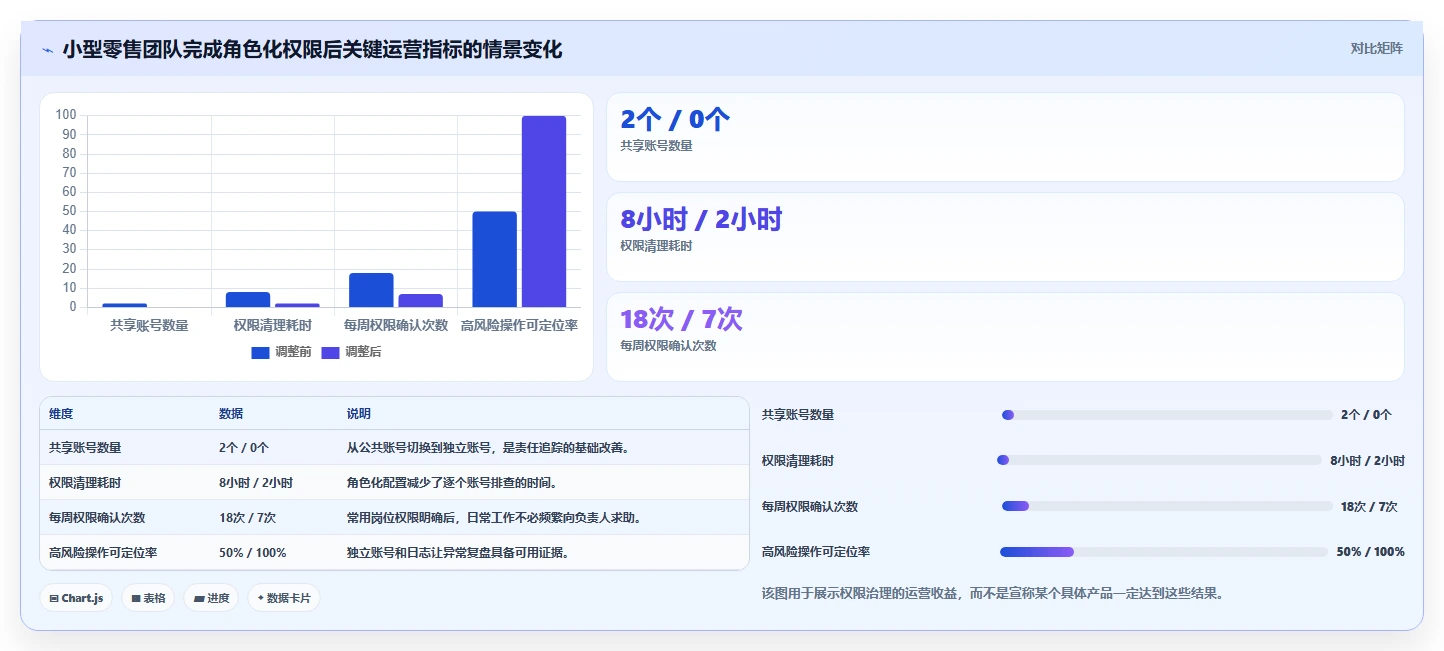Screen dimensions: 1444x651
Task: Click the 调整前 bar for 高风险操作可定位率
Action: pos(494,259)
